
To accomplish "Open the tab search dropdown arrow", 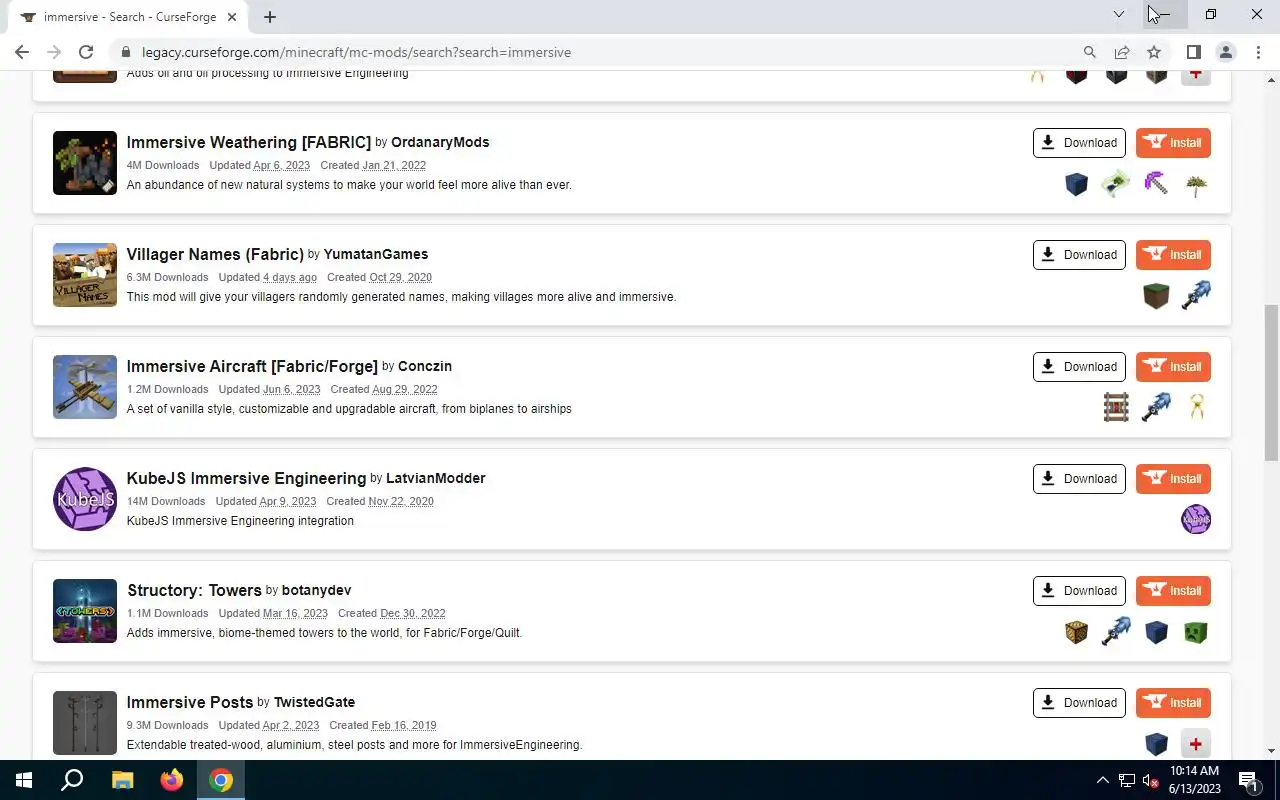I will pos(1119,14).
